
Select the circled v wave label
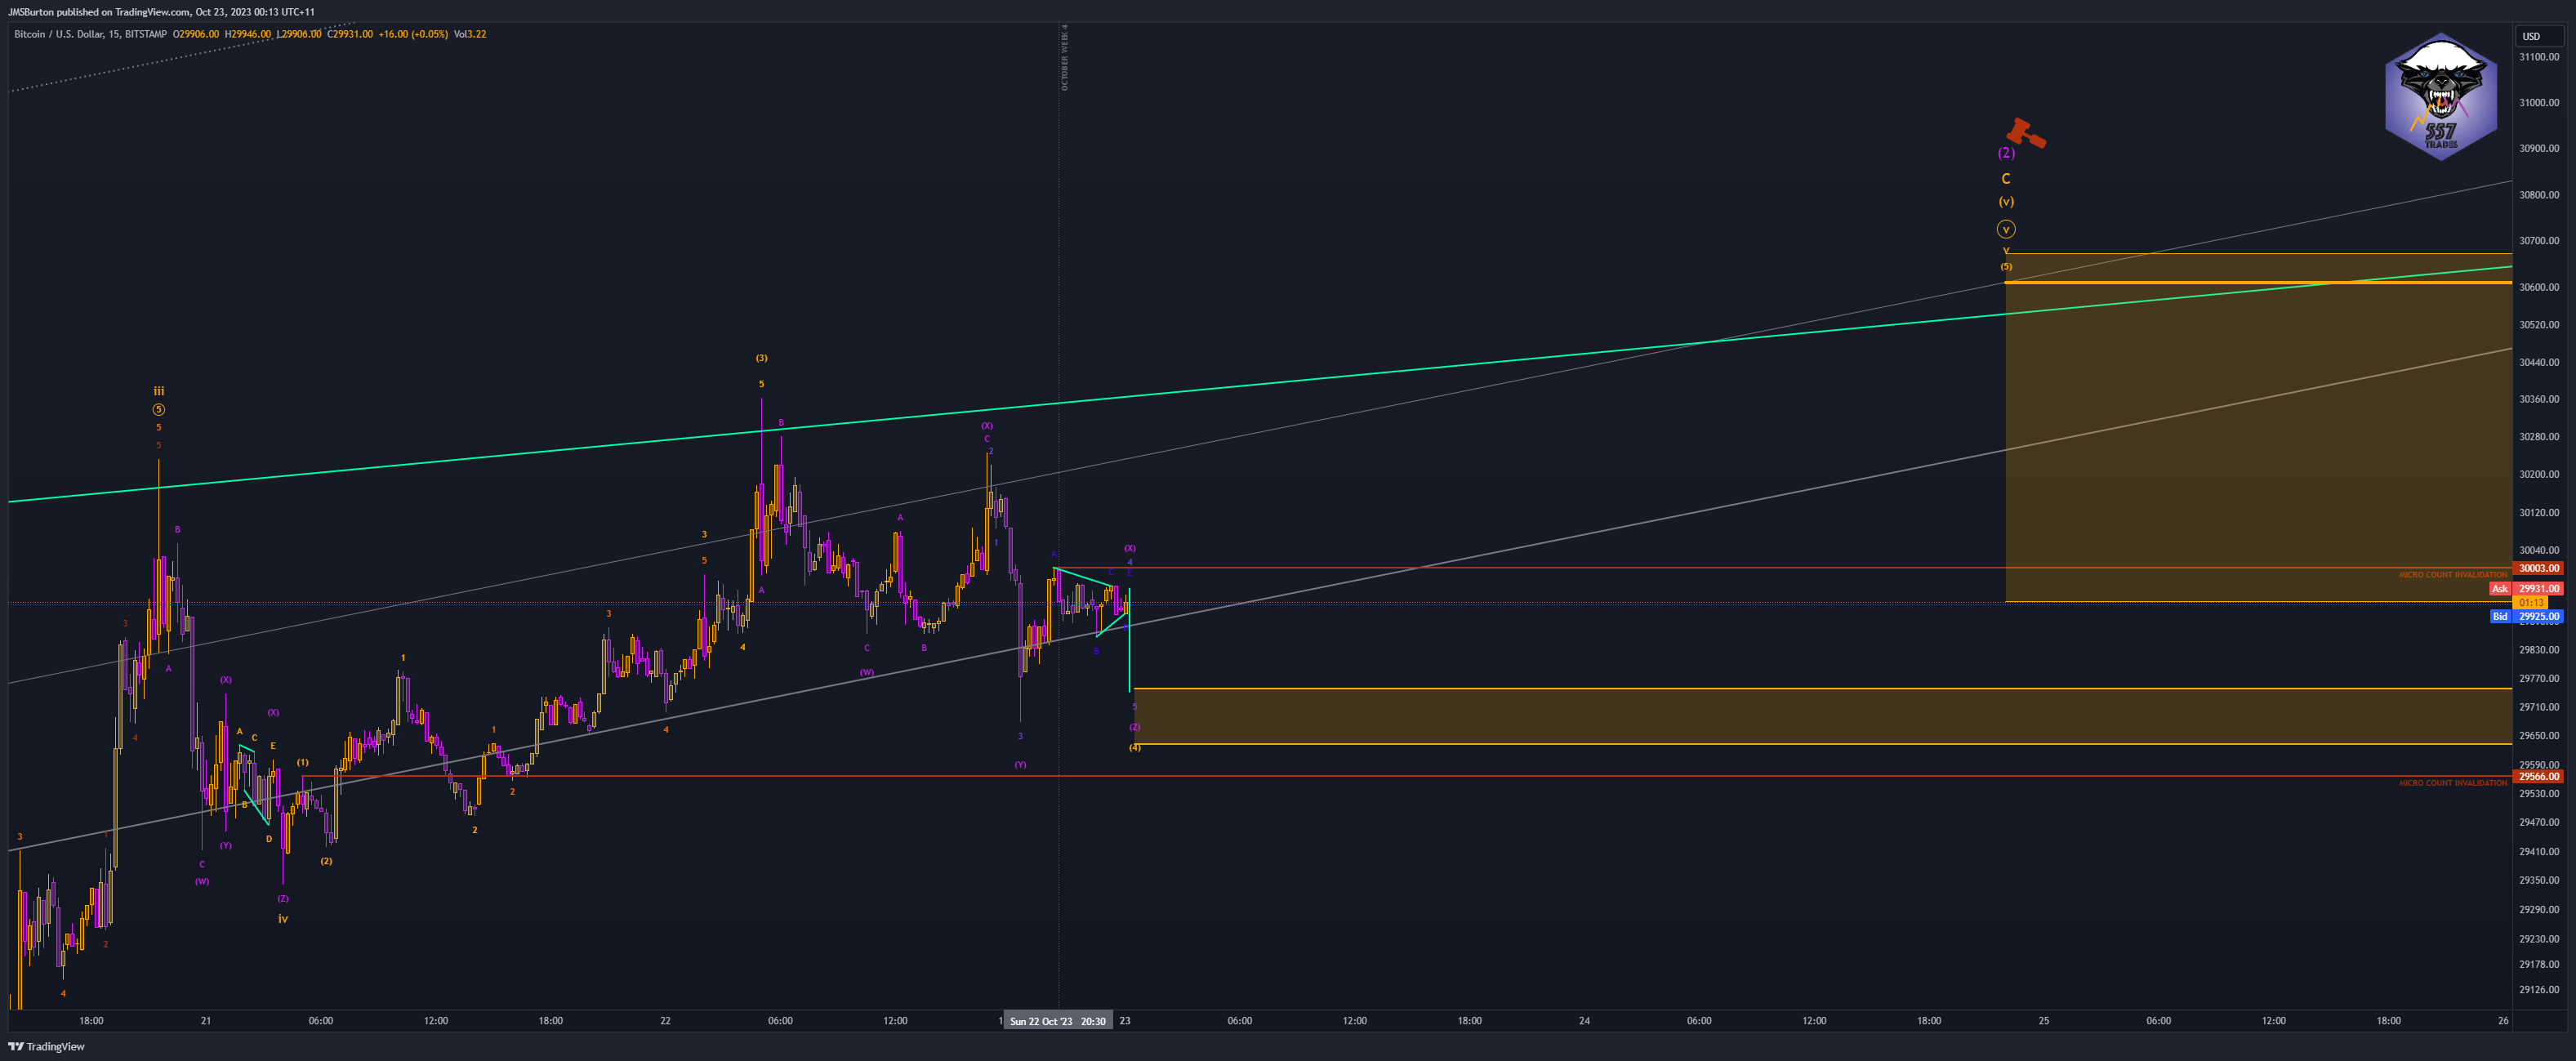[x=2006, y=229]
